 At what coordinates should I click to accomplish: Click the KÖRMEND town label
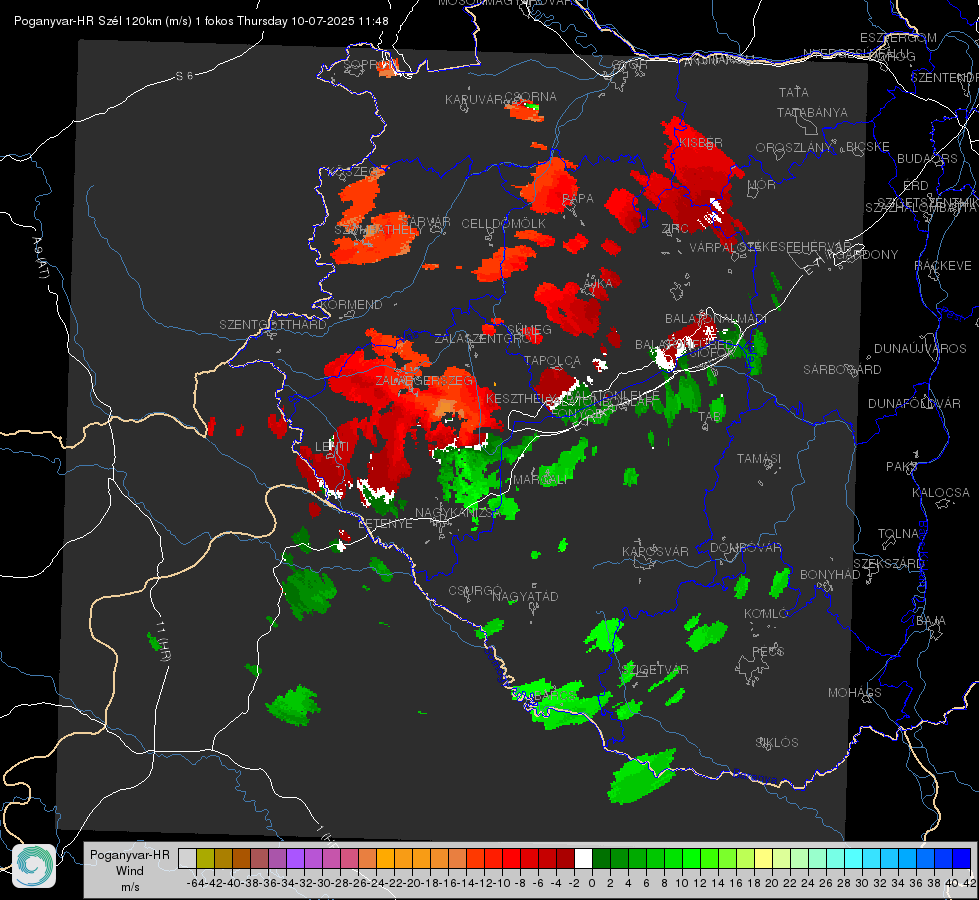click(350, 305)
